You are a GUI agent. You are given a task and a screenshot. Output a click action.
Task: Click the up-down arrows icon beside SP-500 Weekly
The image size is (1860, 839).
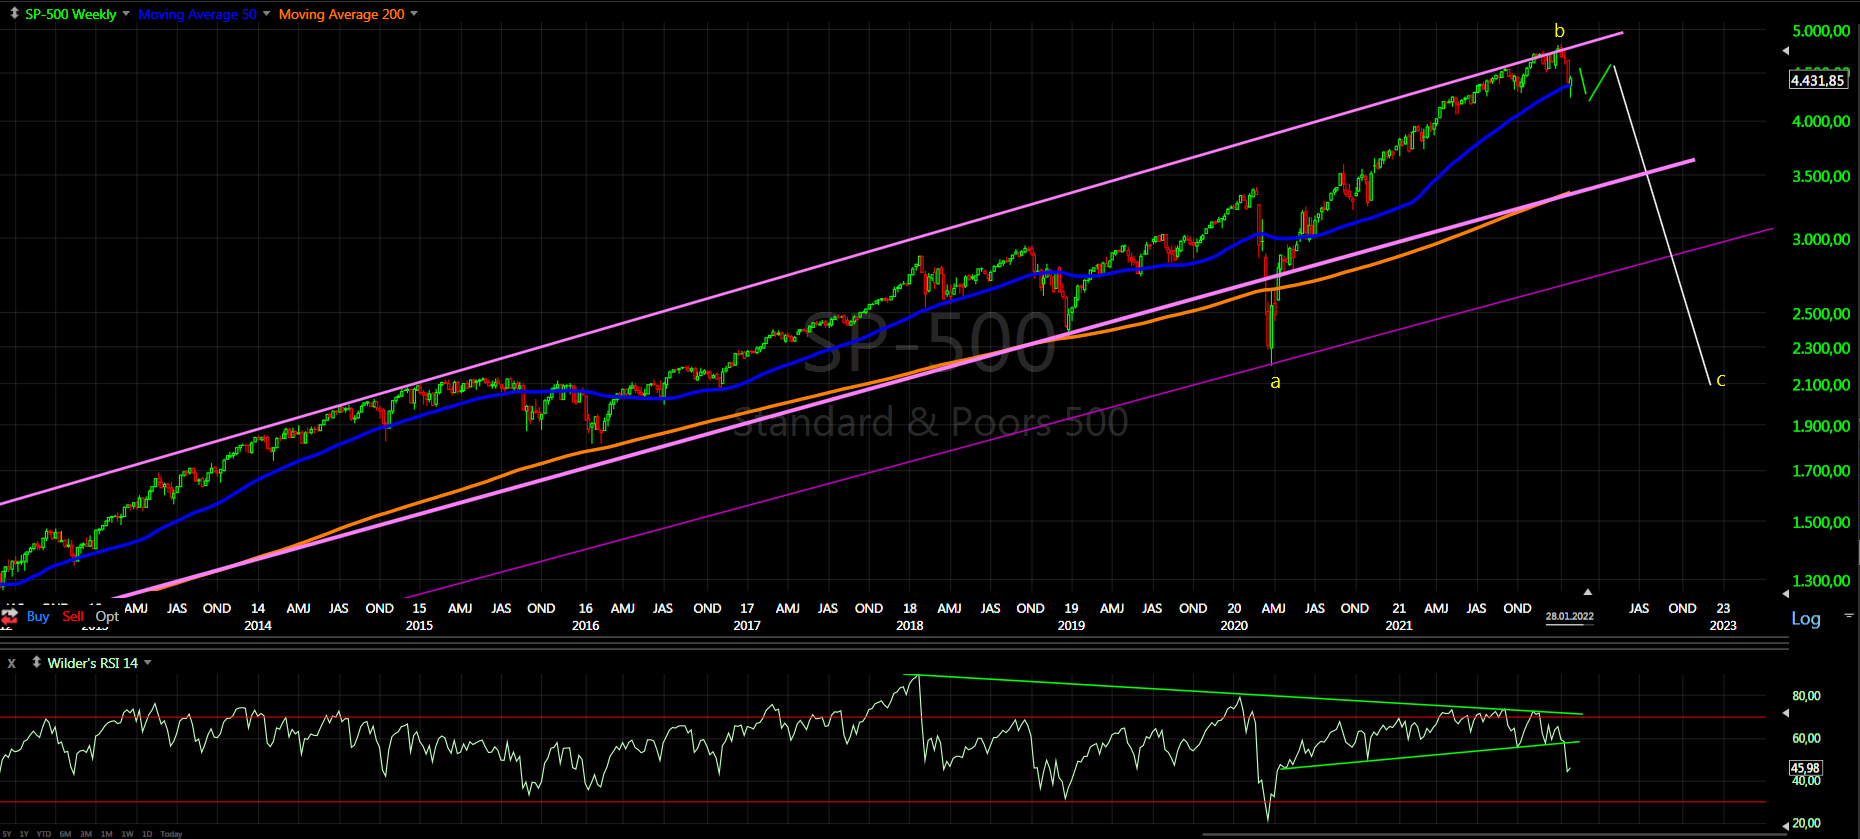point(14,14)
